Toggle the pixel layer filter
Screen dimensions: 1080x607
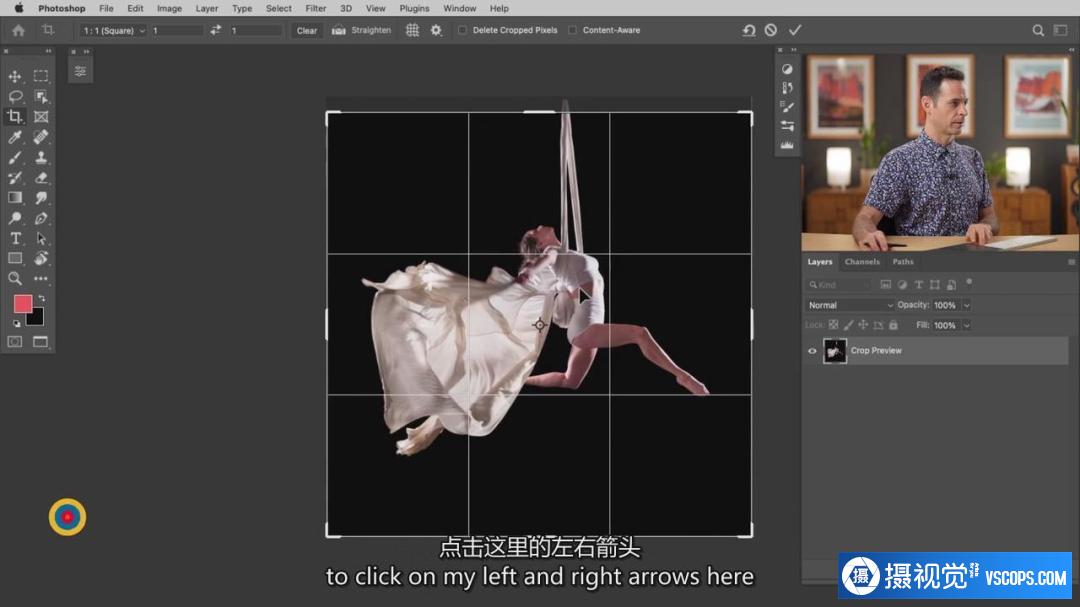pos(886,285)
